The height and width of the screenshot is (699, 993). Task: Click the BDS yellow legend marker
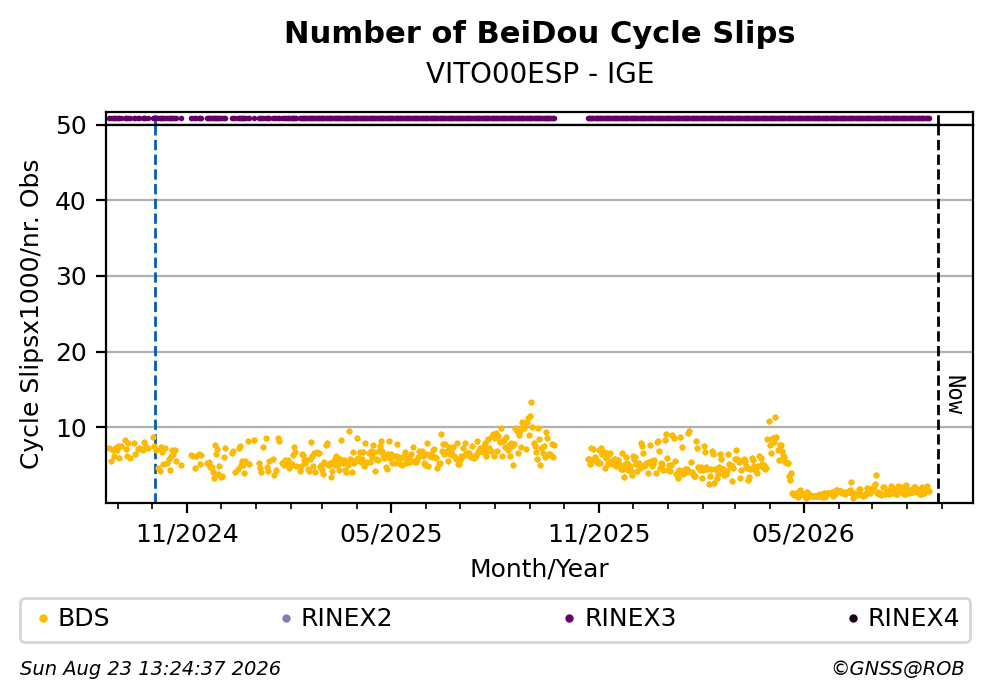(43, 619)
